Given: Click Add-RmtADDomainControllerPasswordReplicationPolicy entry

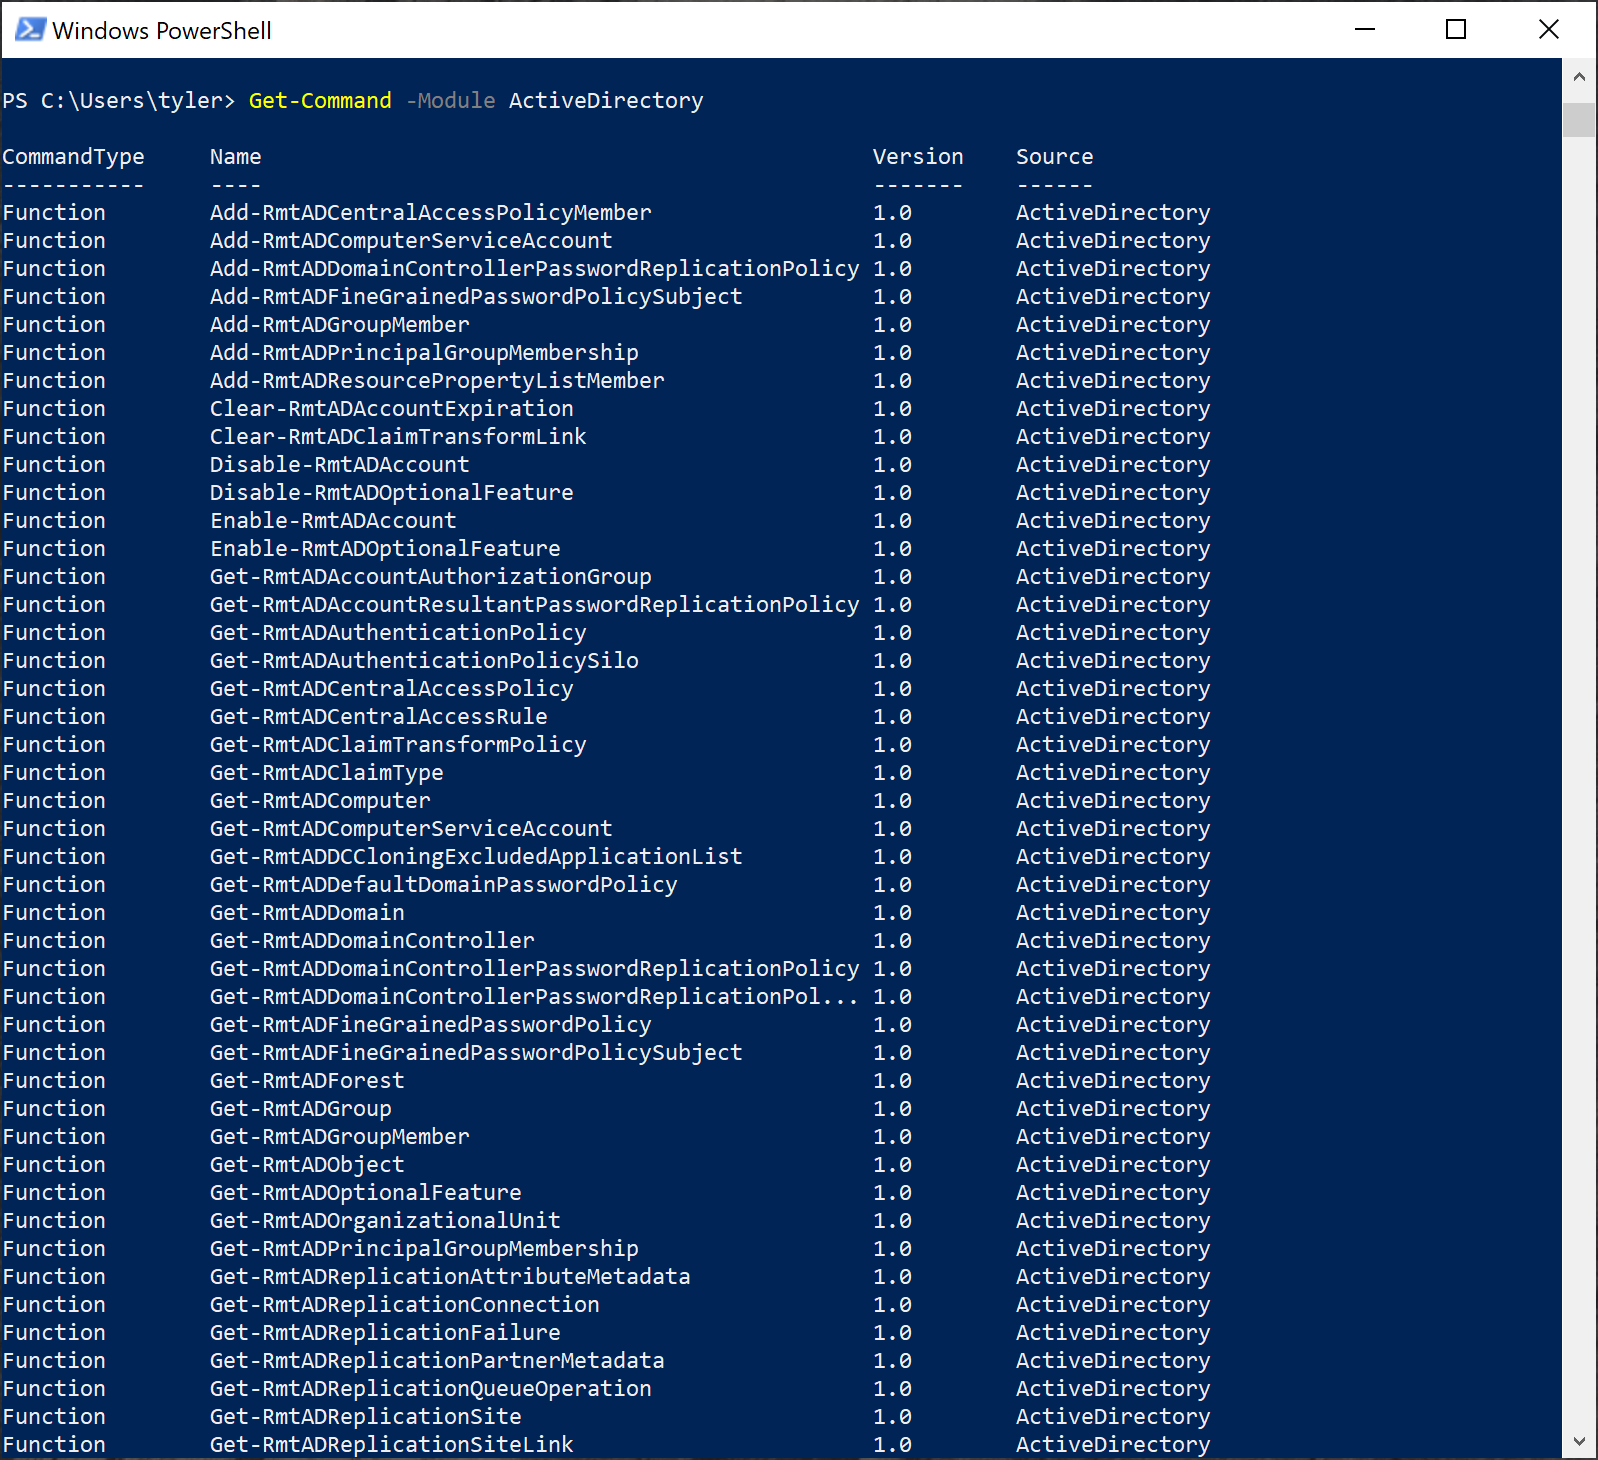Looking at the screenshot, I should pos(535,269).
